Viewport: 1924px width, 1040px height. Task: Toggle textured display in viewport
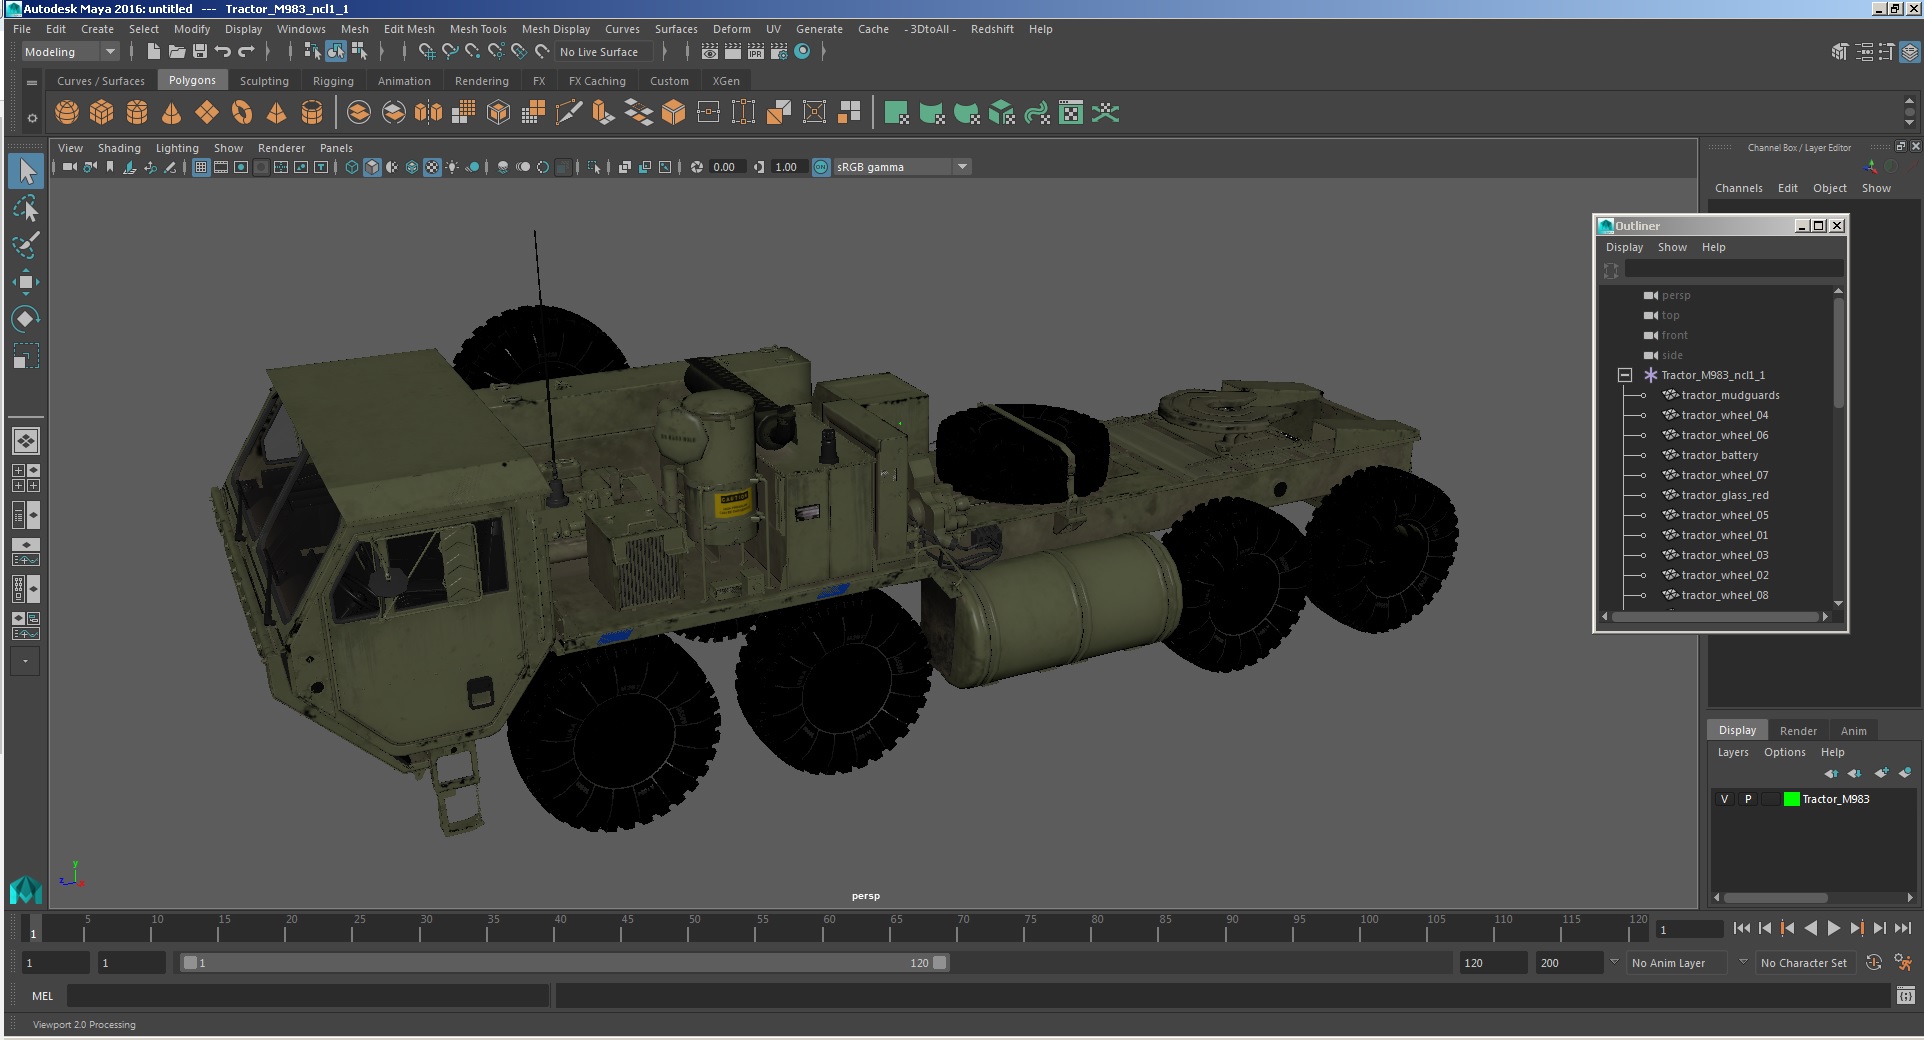coord(432,167)
